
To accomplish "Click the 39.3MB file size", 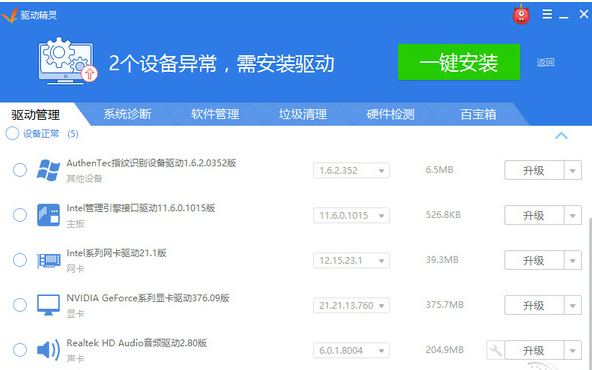I will click(442, 260).
